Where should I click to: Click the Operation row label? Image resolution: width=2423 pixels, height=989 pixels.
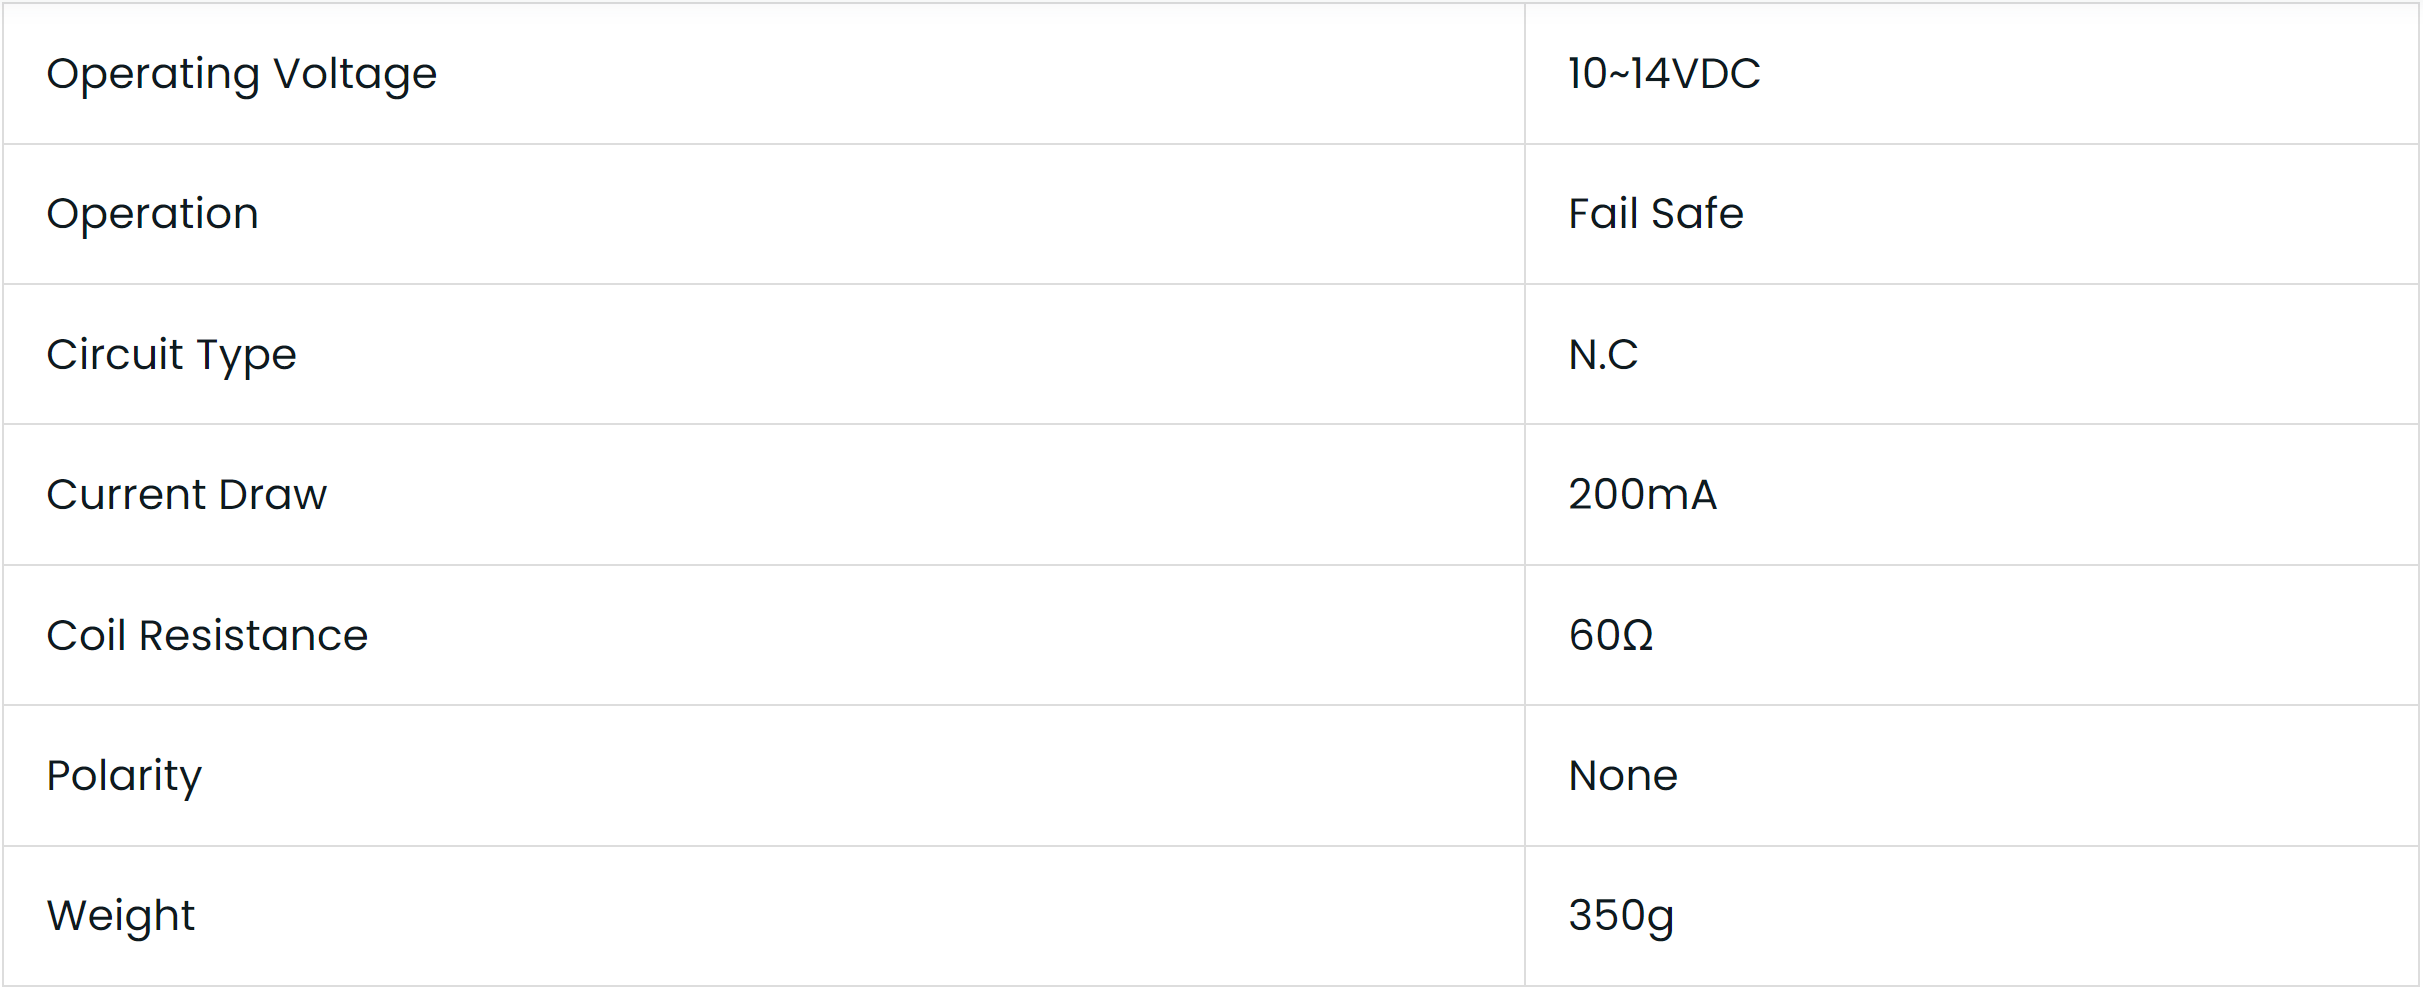152,214
